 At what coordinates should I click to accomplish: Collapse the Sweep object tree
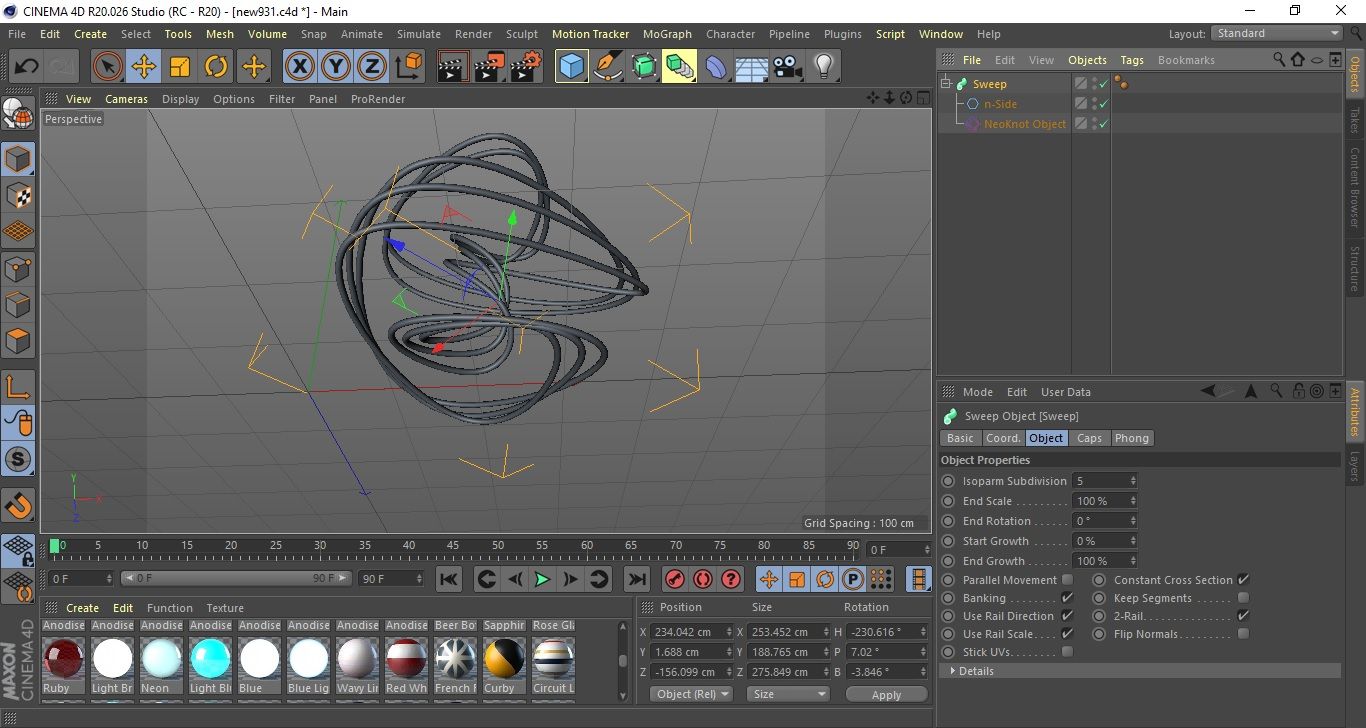click(946, 84)
